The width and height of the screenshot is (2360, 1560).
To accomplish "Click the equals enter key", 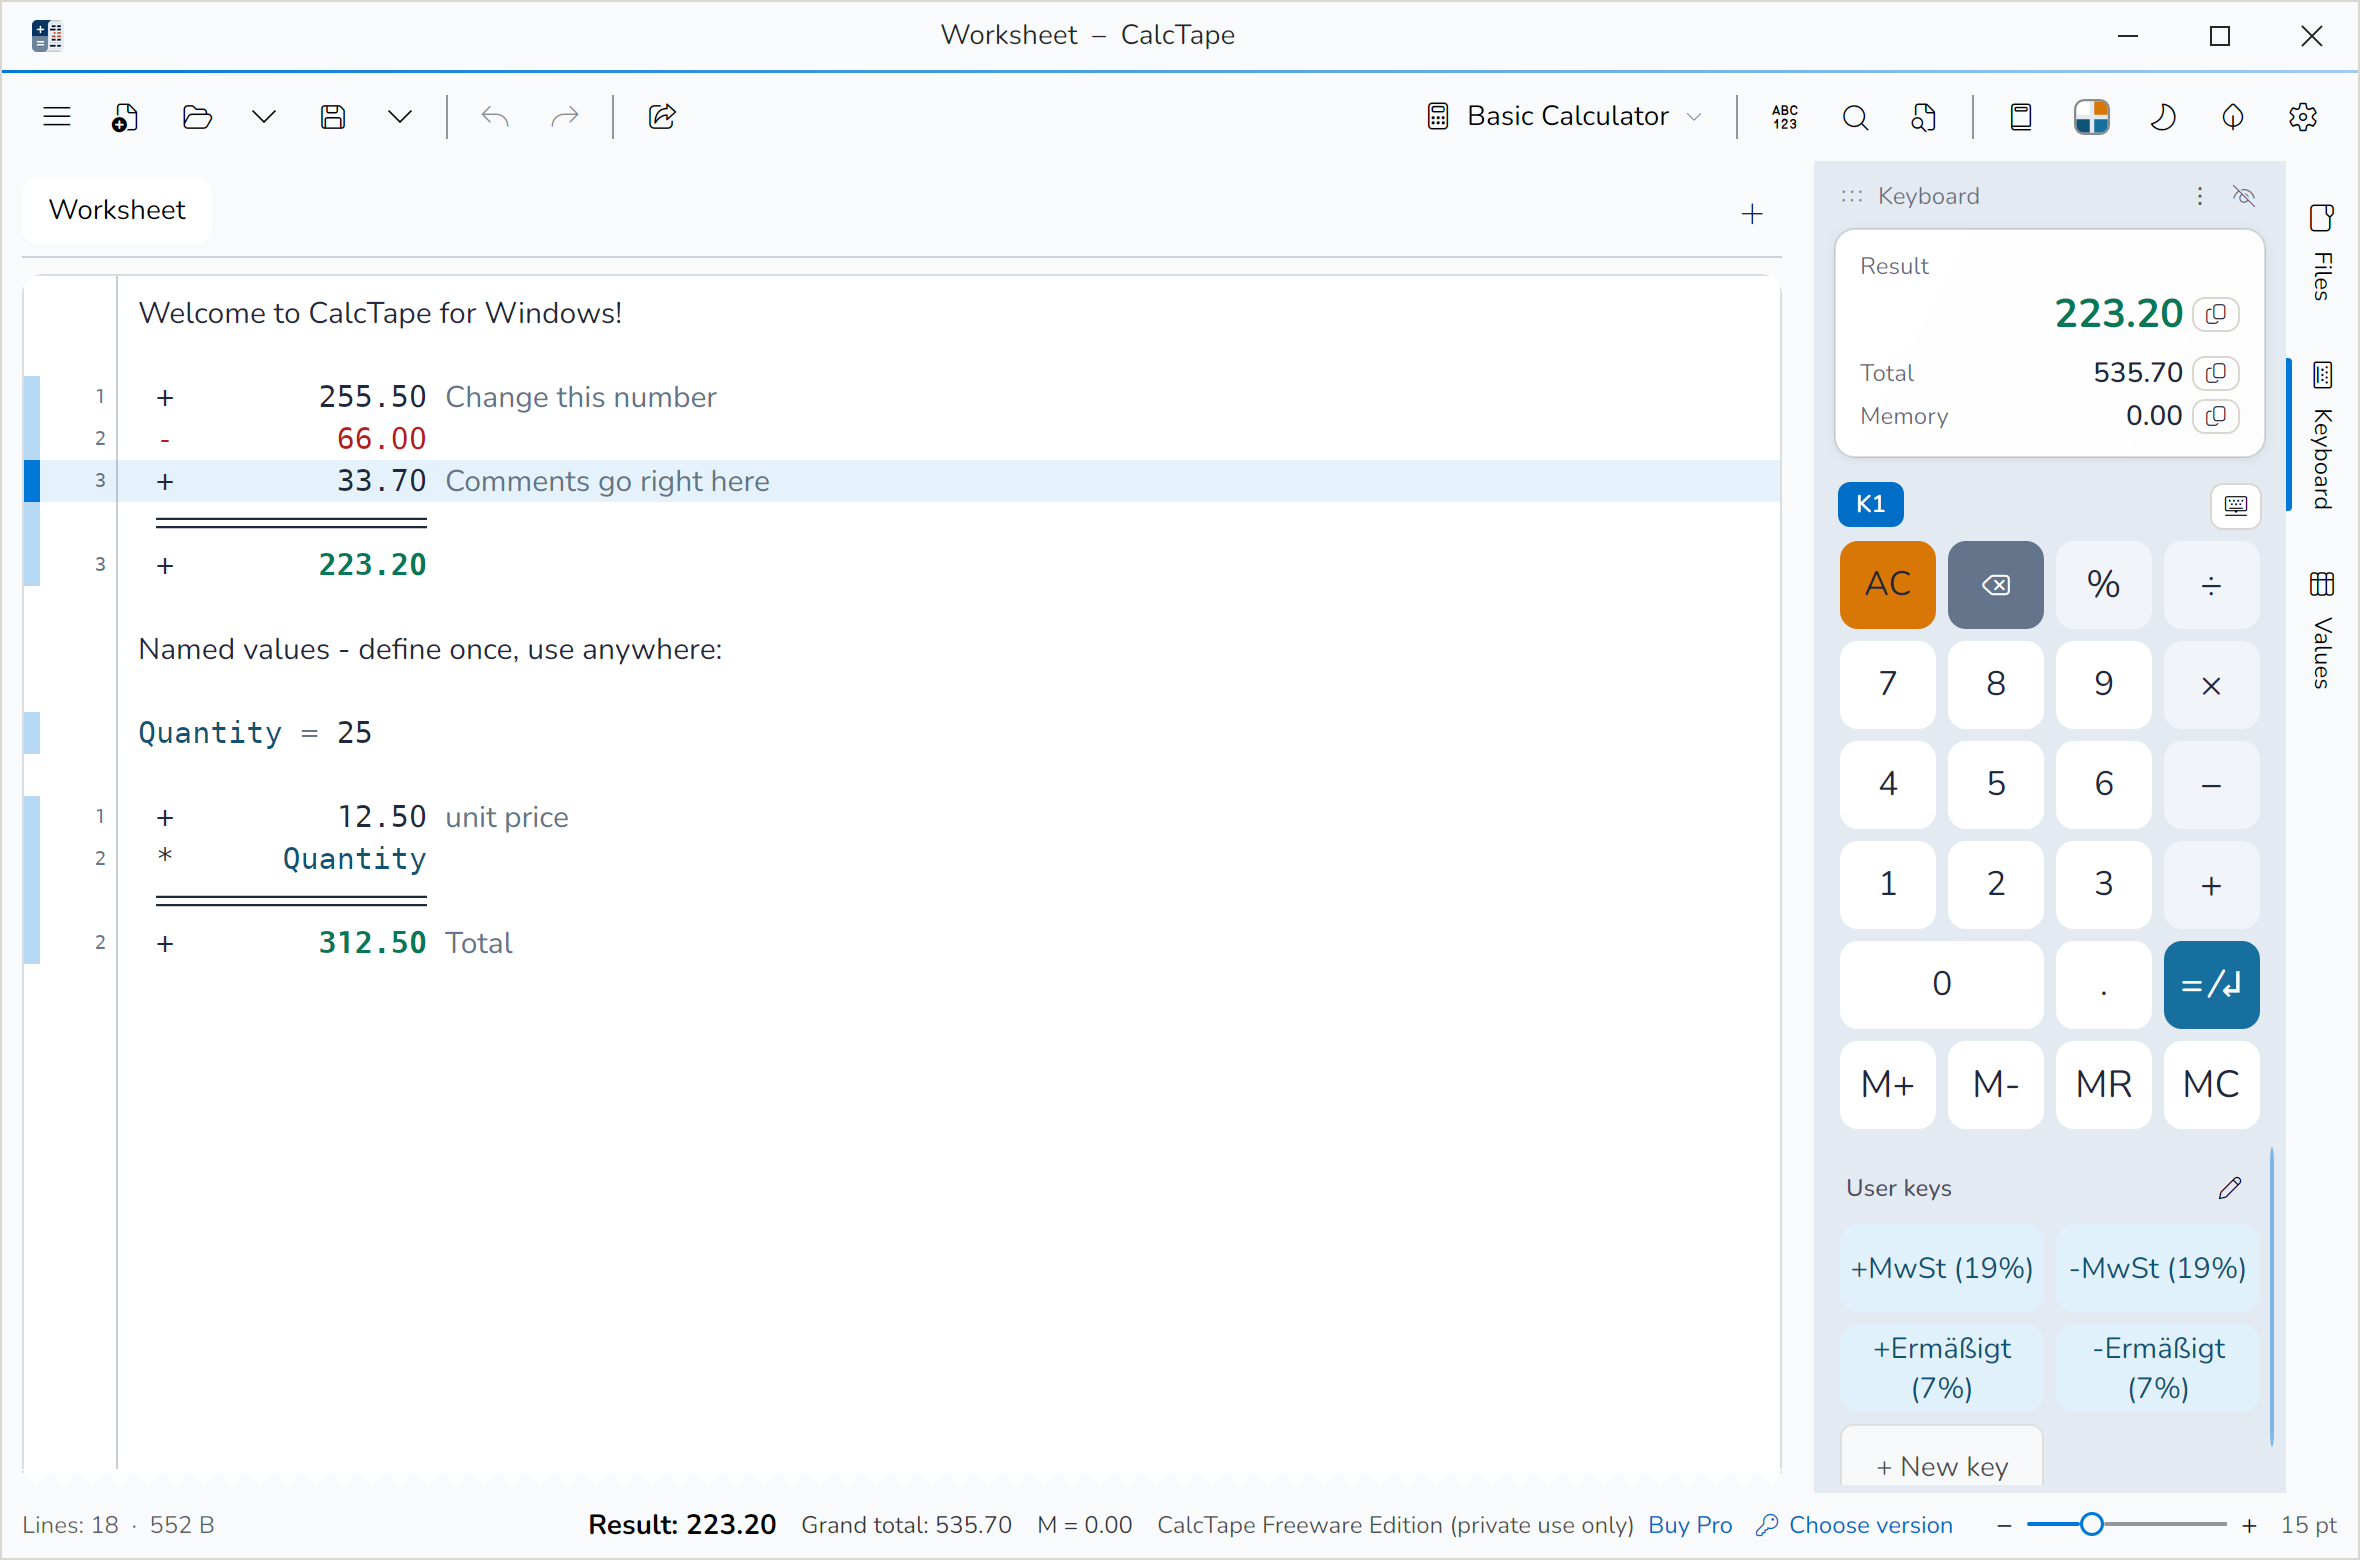I will coord(2212,985).
